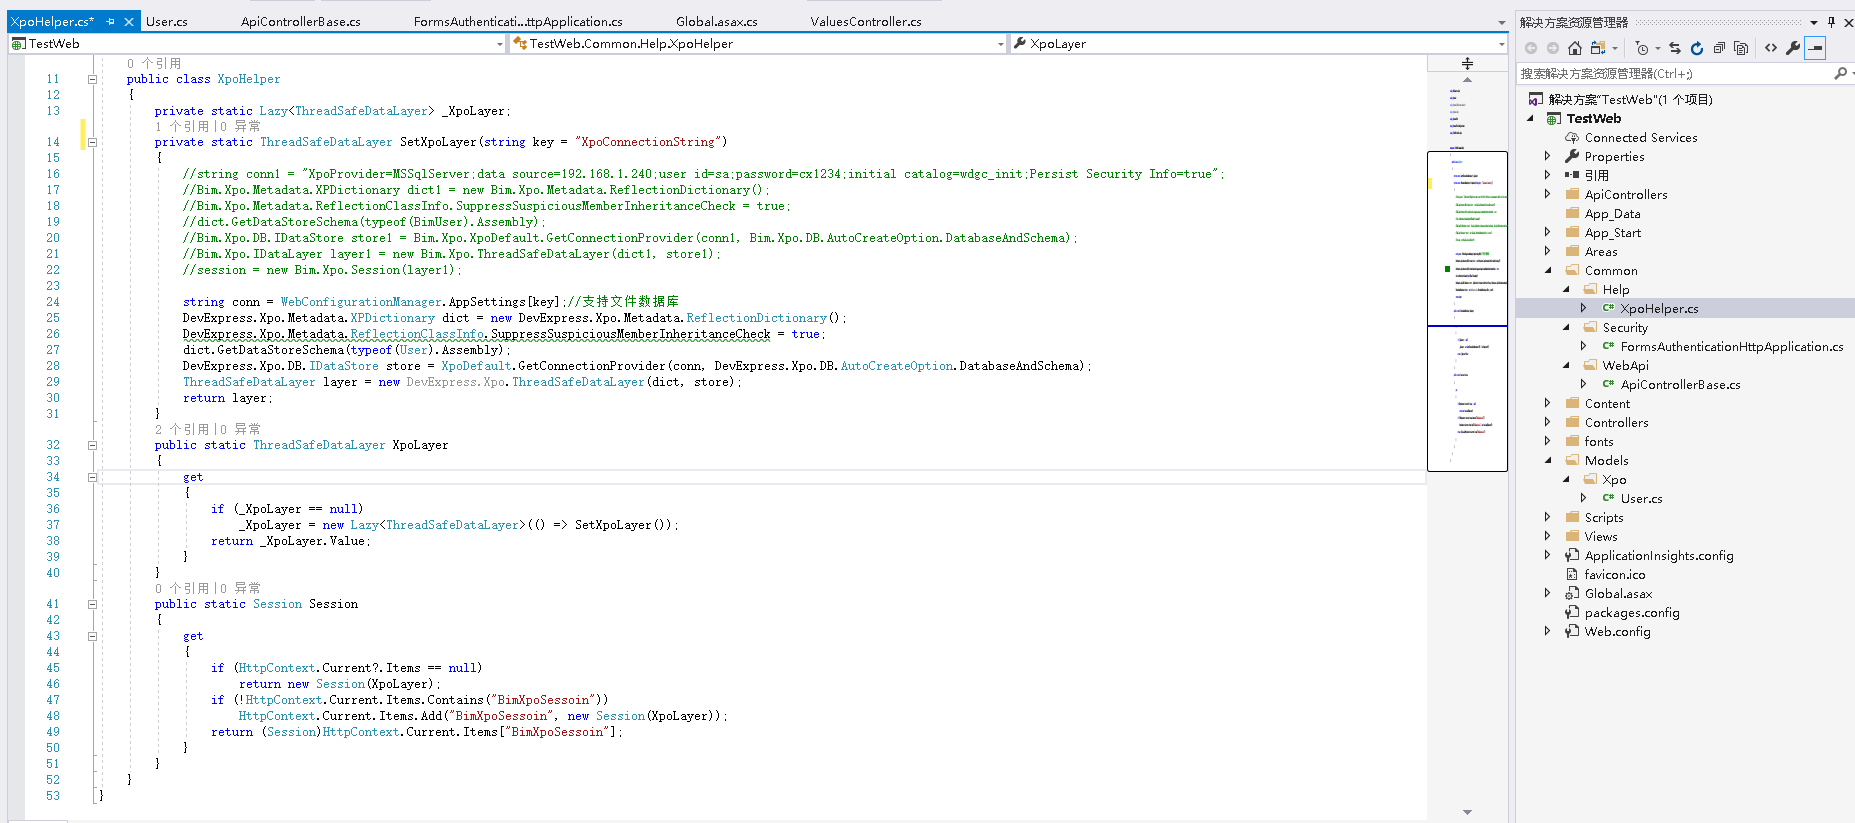Switch to the User.cs tab
1855x823 pixels.
point(167,22)
